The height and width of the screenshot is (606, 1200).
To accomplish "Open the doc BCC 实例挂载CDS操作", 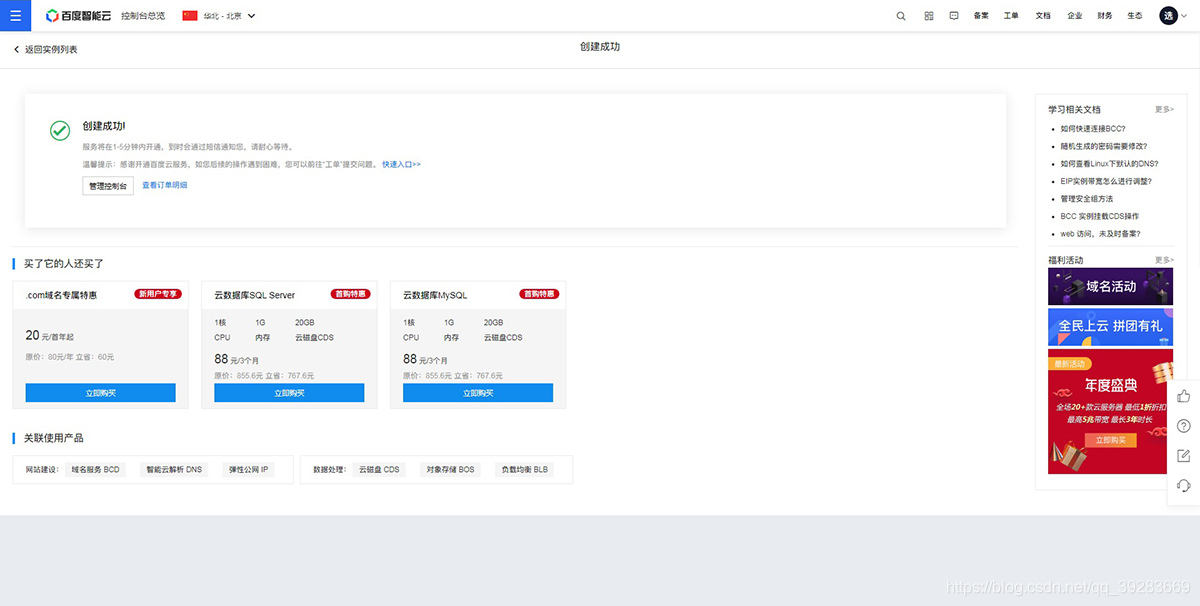I will tap(1100, 216).
